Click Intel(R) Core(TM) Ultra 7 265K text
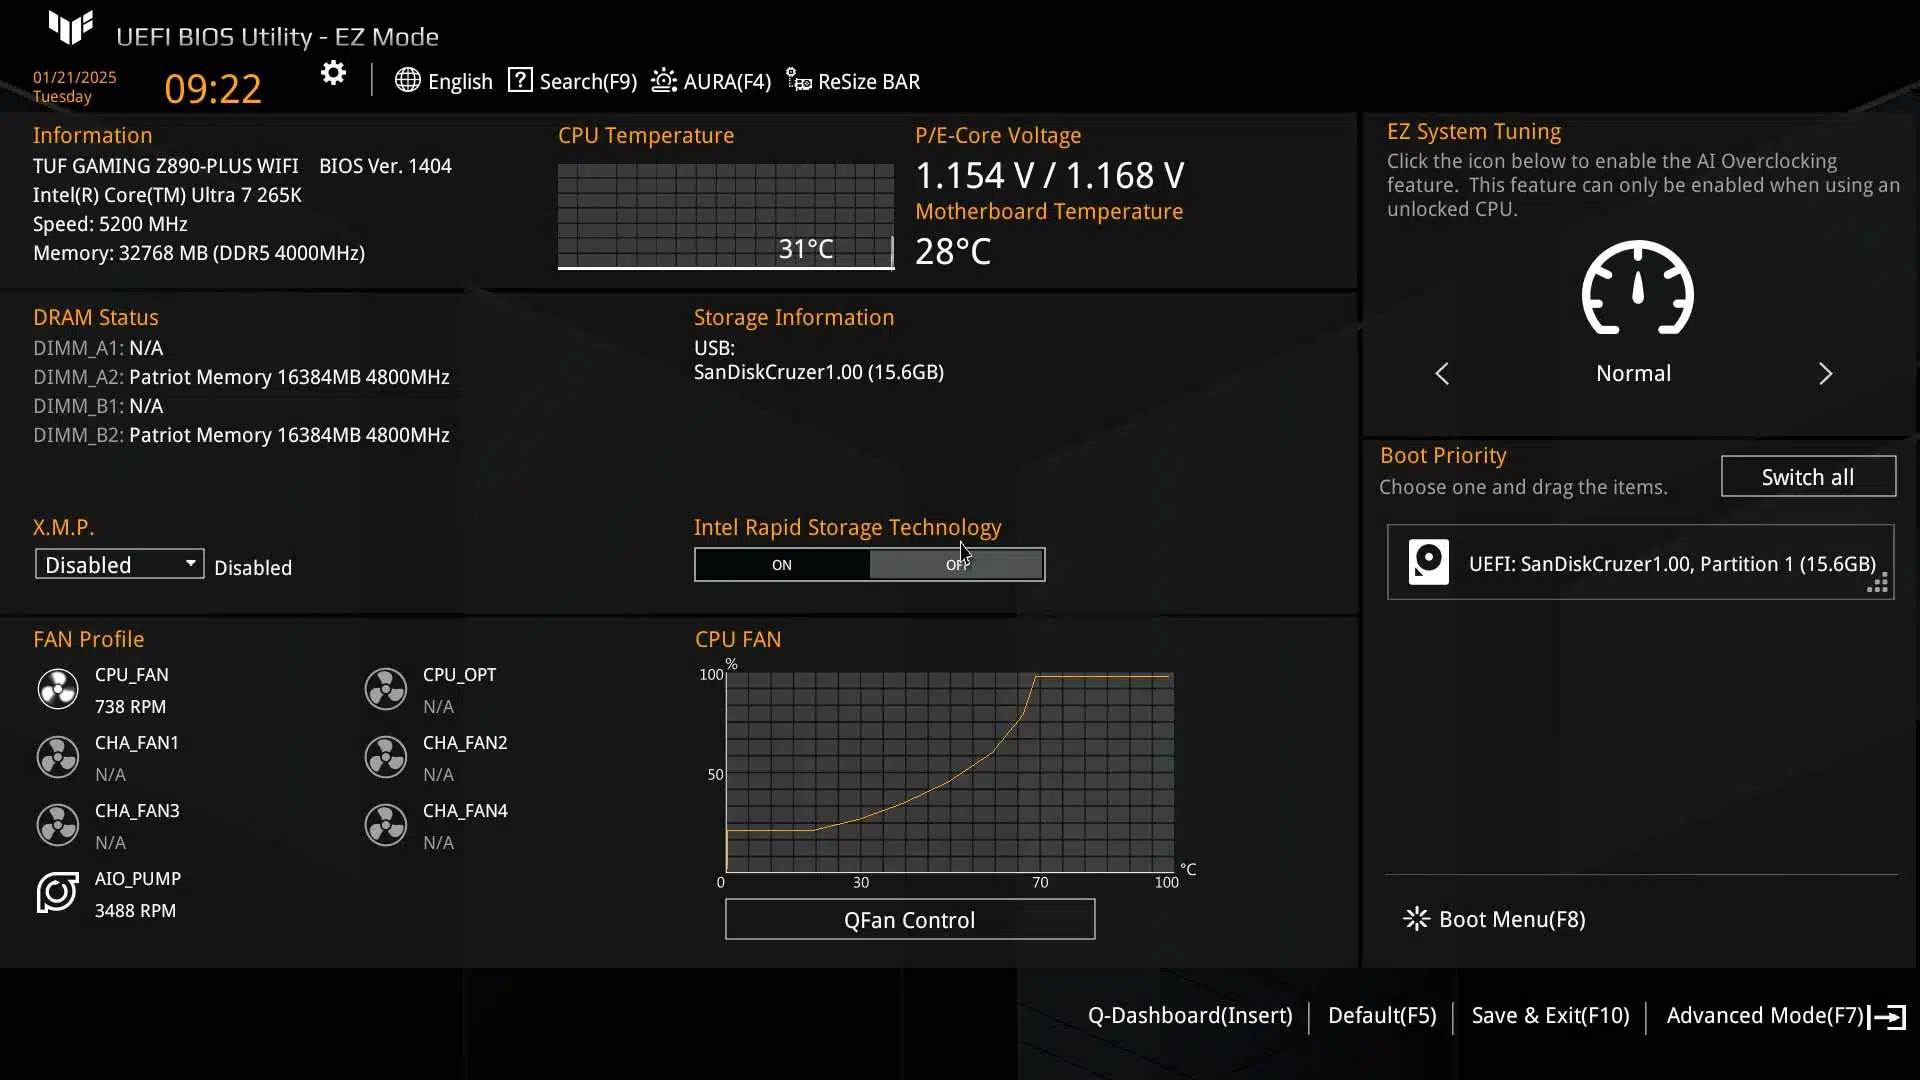Screen dimensions: 1920x1080 (167, 195)
